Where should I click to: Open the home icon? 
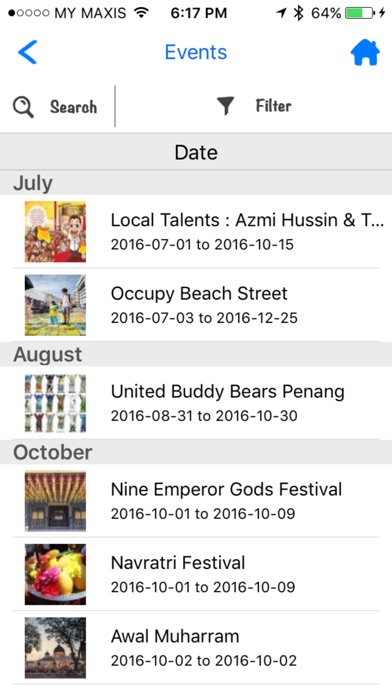(365, 53)
